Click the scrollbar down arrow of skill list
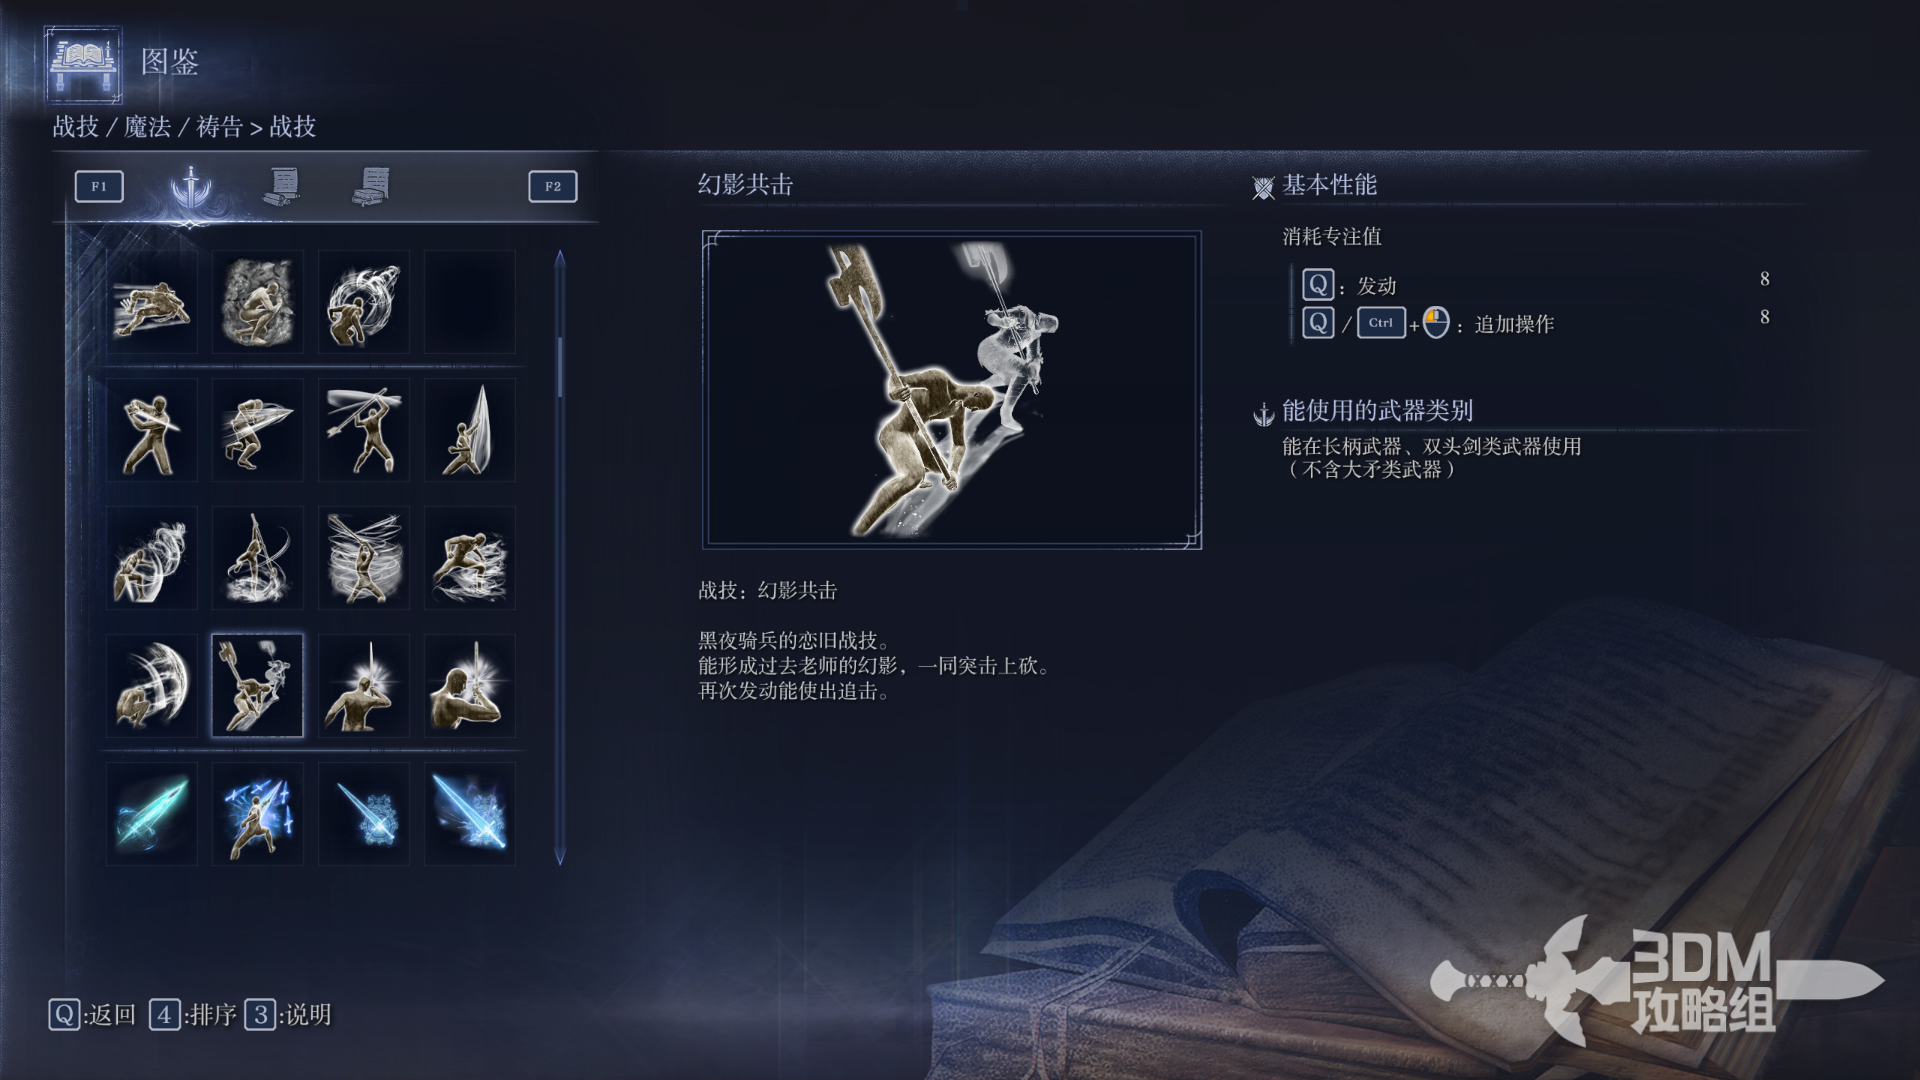The height and width of the screenshot is (1080, 1920). [x=560, y=857]
